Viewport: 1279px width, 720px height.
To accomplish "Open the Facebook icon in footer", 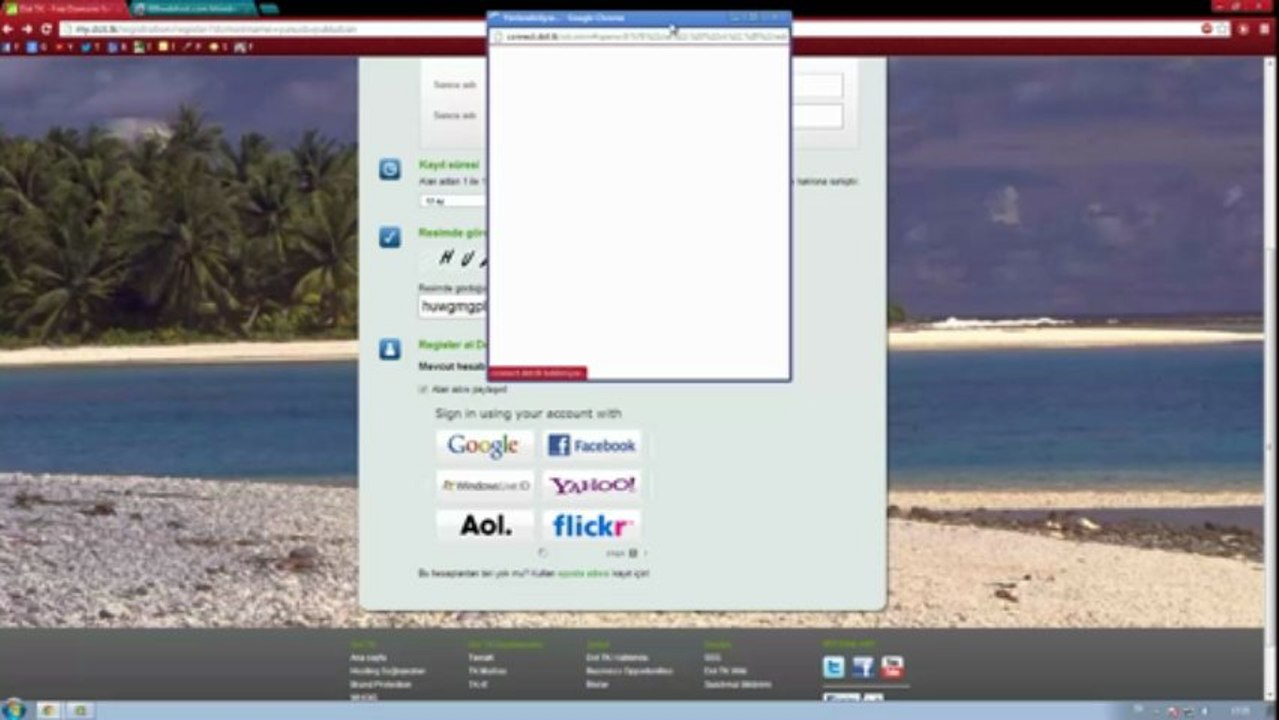I will pos(863,667).
